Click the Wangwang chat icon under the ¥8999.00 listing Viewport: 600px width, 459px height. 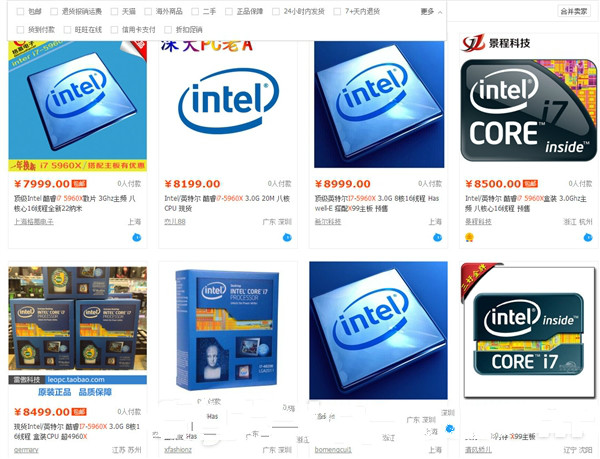click(x=437, y=238)
